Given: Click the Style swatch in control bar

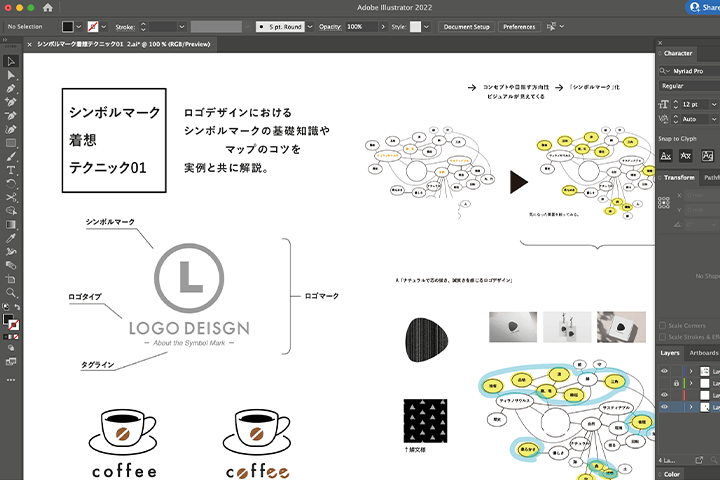Looking at the screenshot, I should point(416,27).
